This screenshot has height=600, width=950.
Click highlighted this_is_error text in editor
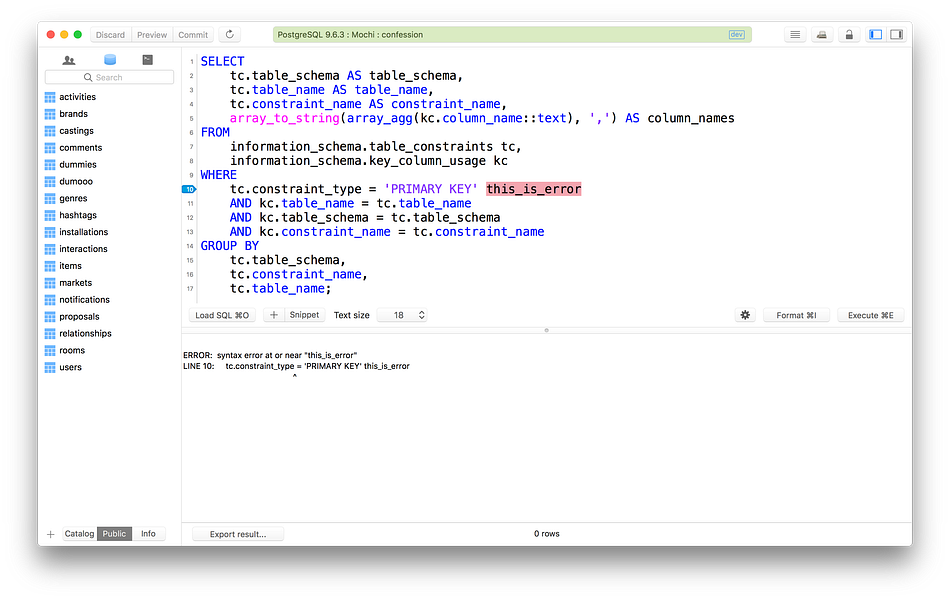coord(533,189)
